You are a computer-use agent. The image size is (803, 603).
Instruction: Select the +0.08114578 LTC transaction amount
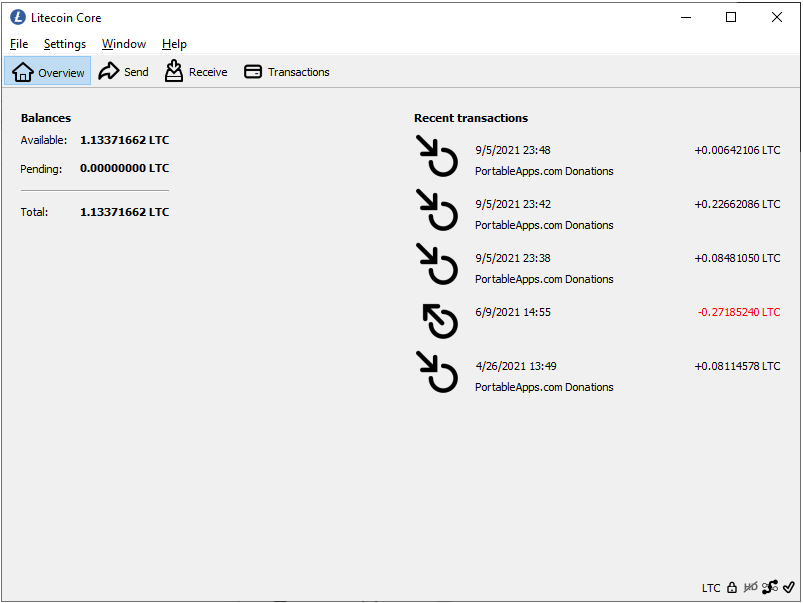coord(737,366)
